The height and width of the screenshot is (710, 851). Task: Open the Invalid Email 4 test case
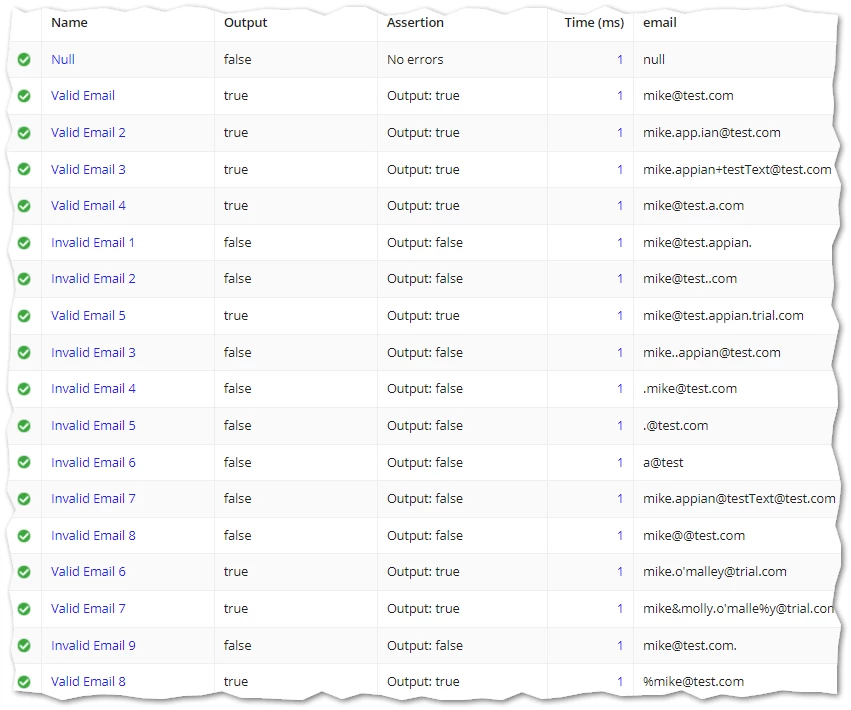[x=93, y=389]
